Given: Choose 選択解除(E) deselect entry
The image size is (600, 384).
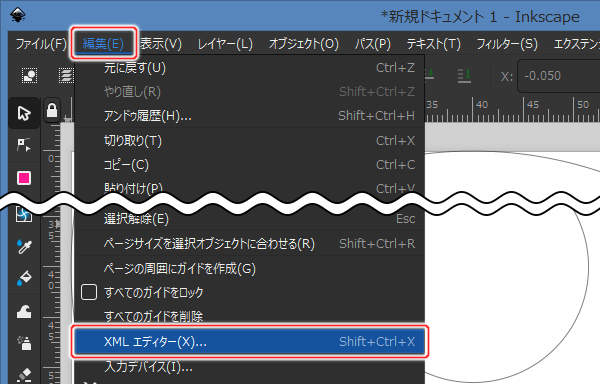Looking at the screenshot, I should pyautogui.click(x=249, y=220).
